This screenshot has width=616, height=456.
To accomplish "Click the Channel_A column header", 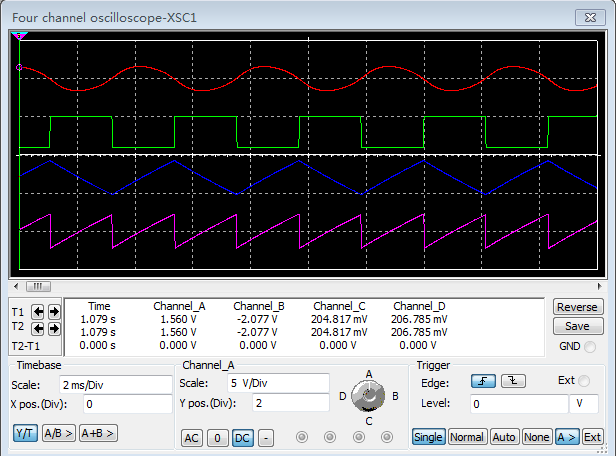I will [179, 306].
